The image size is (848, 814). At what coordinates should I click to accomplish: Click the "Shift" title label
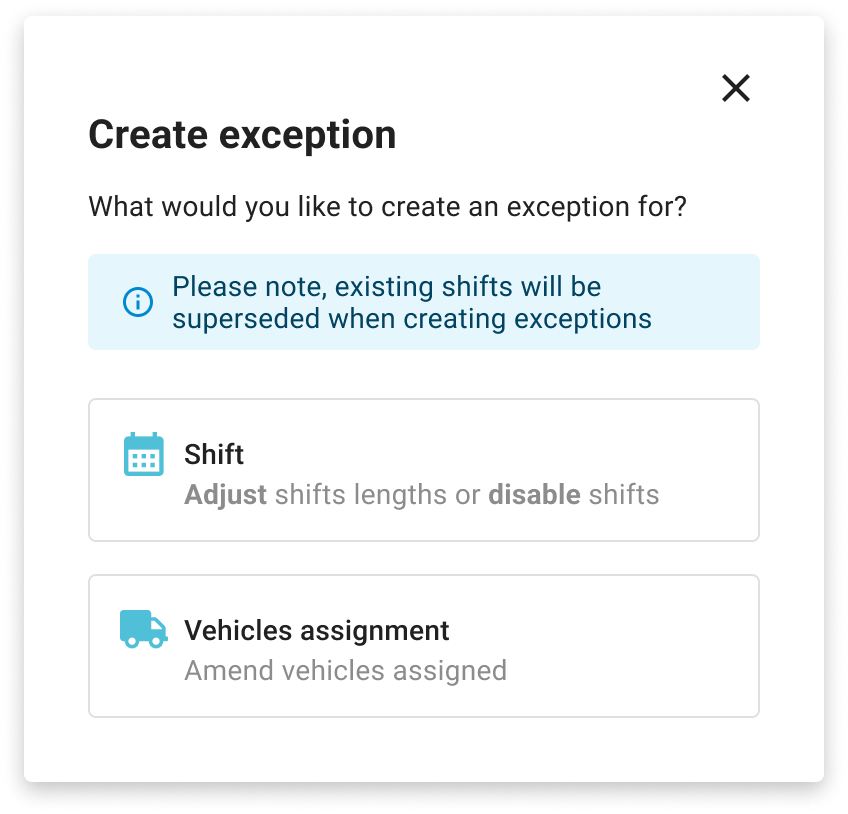point(214,455)
